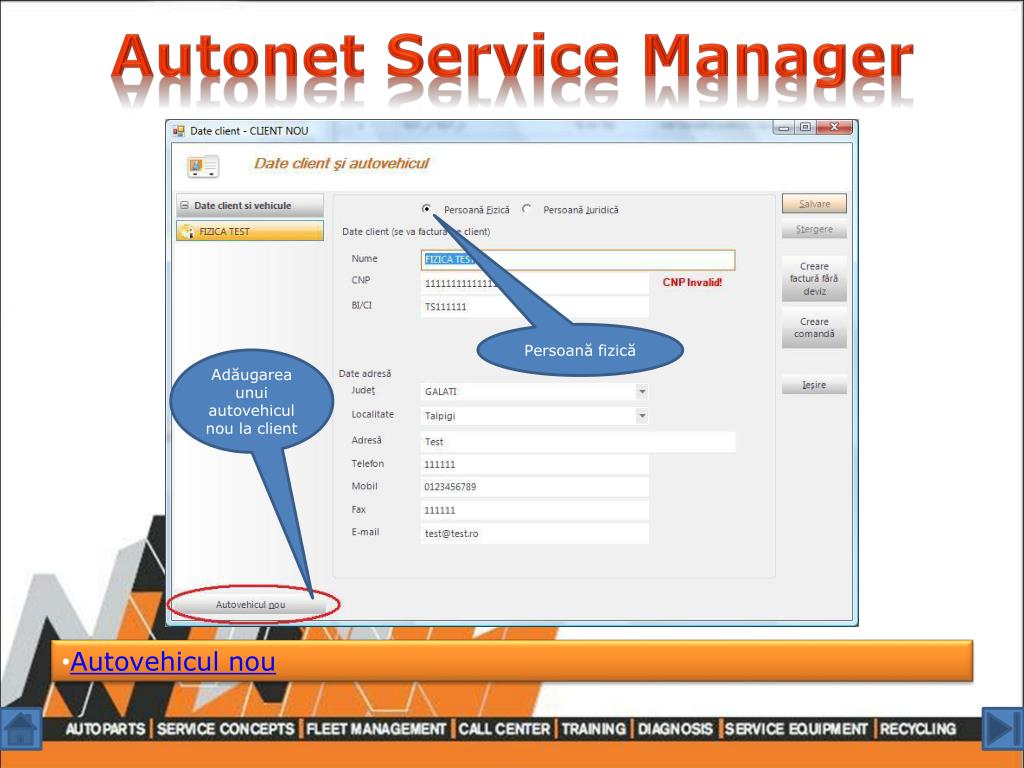
Task: Click the Date adresă section label
Action: 365,374
